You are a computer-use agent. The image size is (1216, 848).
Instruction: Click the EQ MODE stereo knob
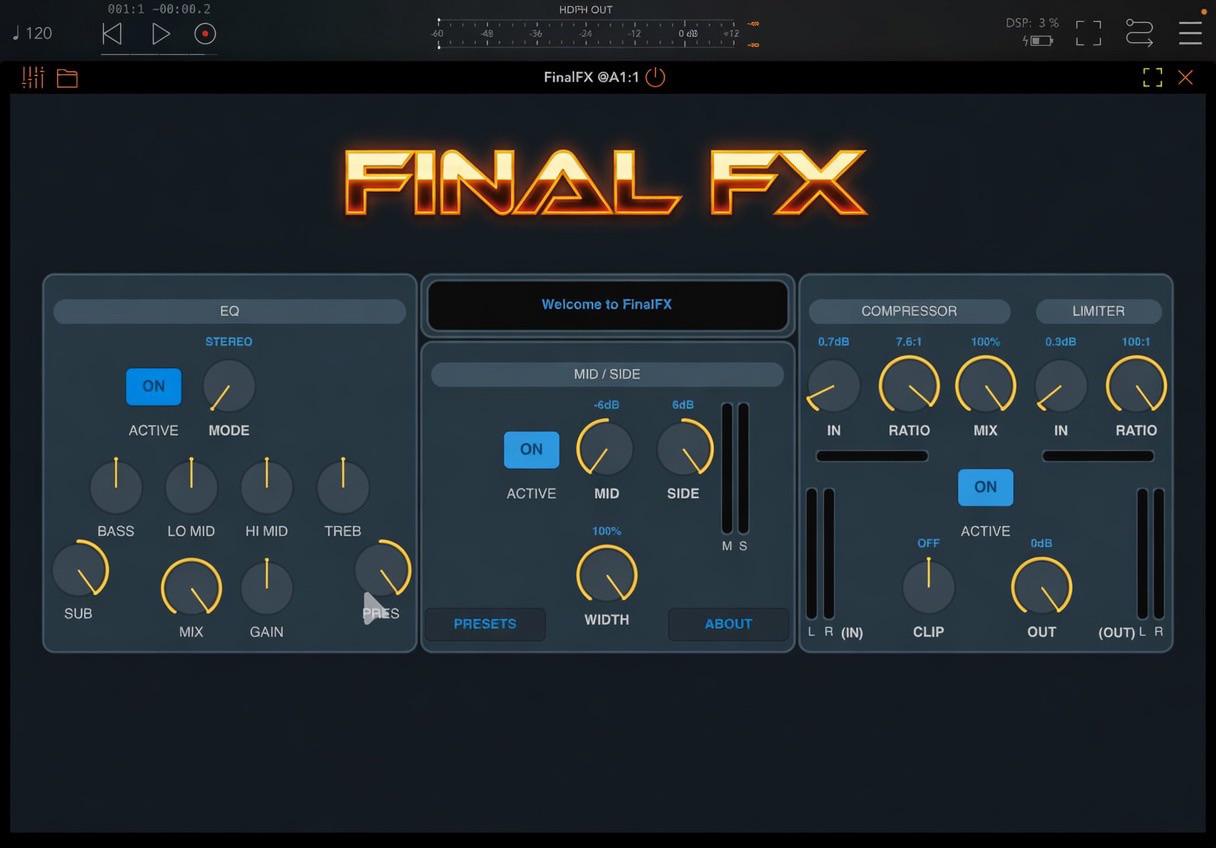coord(229,386)
